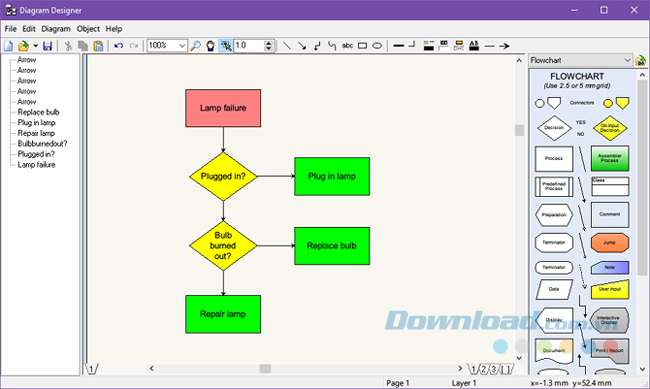Select 'Plug in lamp' in the object tree
The image size is (650, 389).
pyautogui.click(x=36, y=122)
